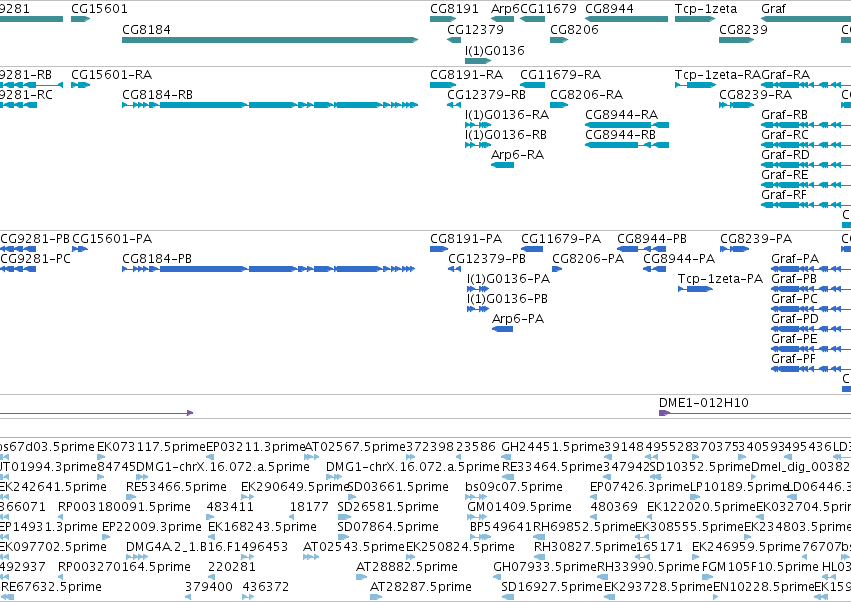Viewport: 851px width, 602px height.
Task: Click the Graf-RB transcript label
Action: [784, 115]
